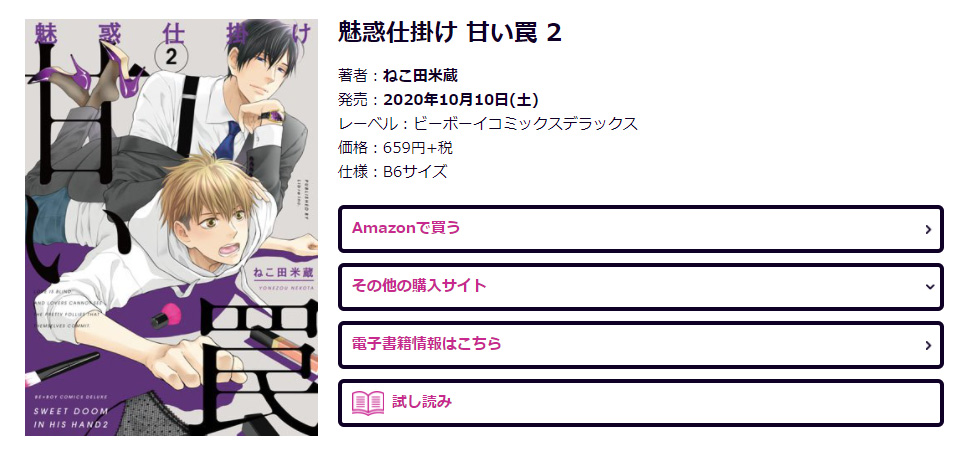
Task: Click release date 2020年10月10日(土)
Action: (460, 100)
